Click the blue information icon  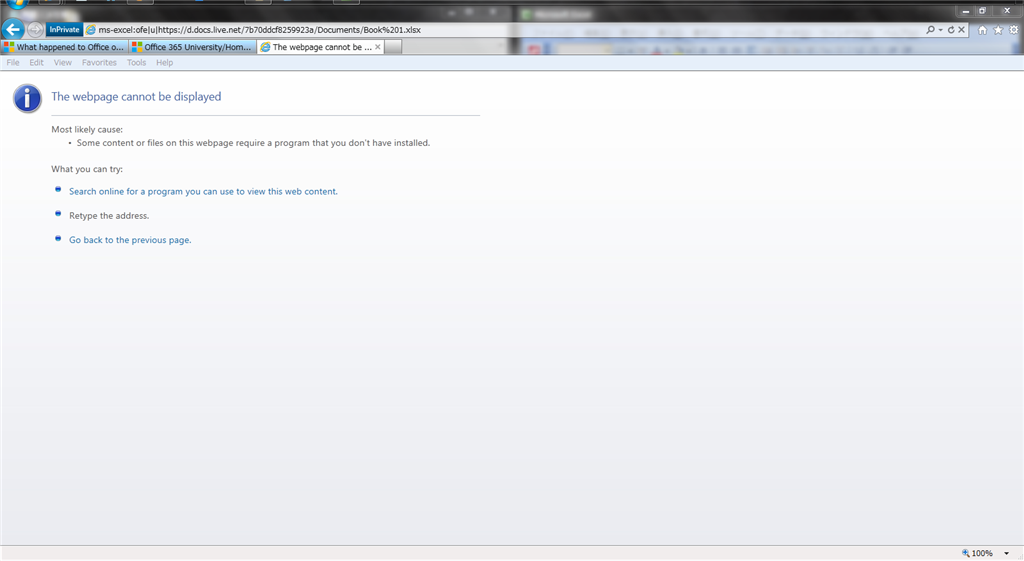pyautogui.click(x=27, y=99)
